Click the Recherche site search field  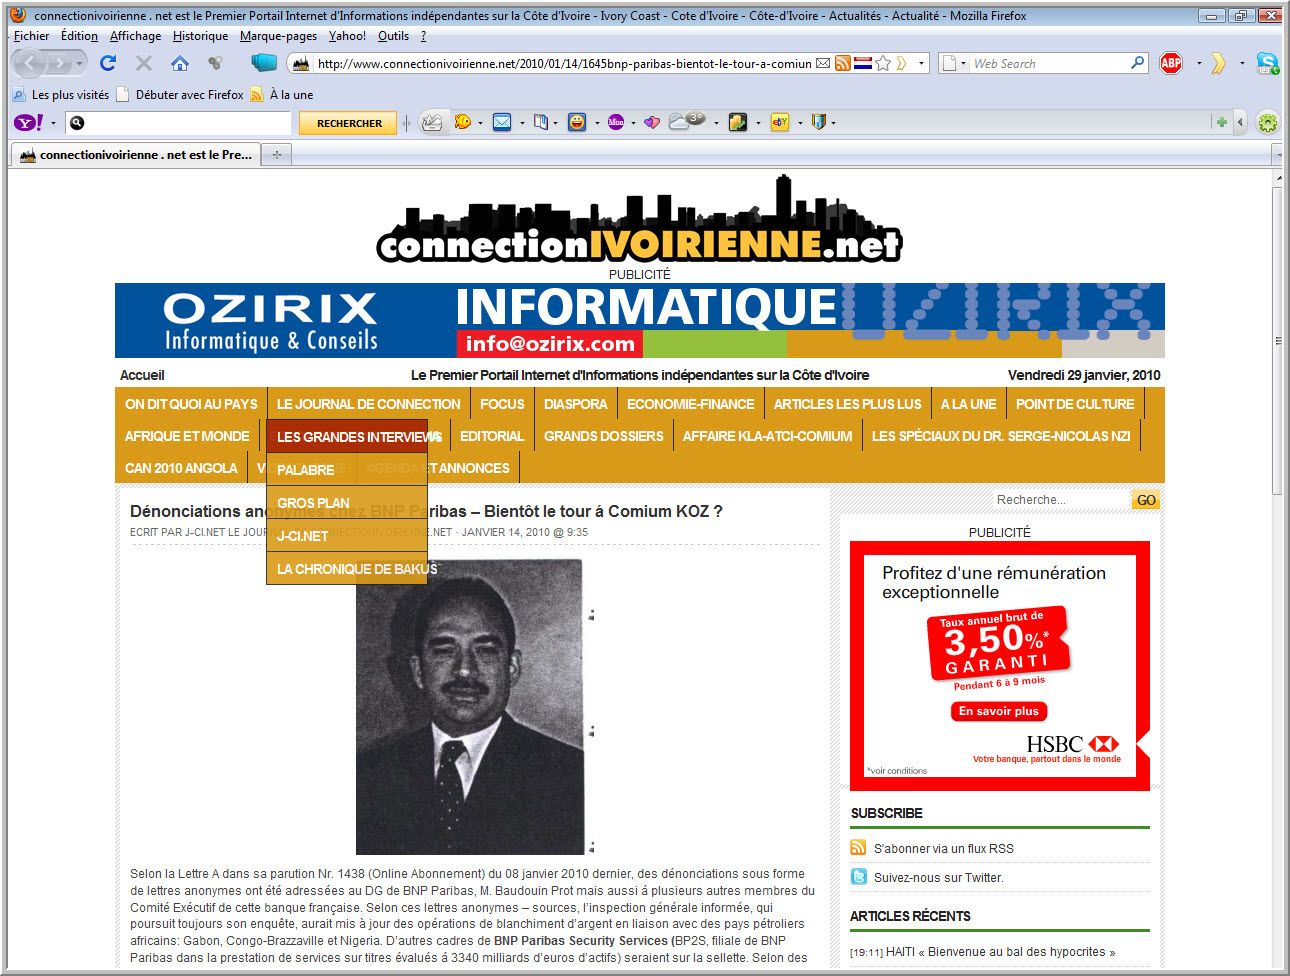[1061, 500]
